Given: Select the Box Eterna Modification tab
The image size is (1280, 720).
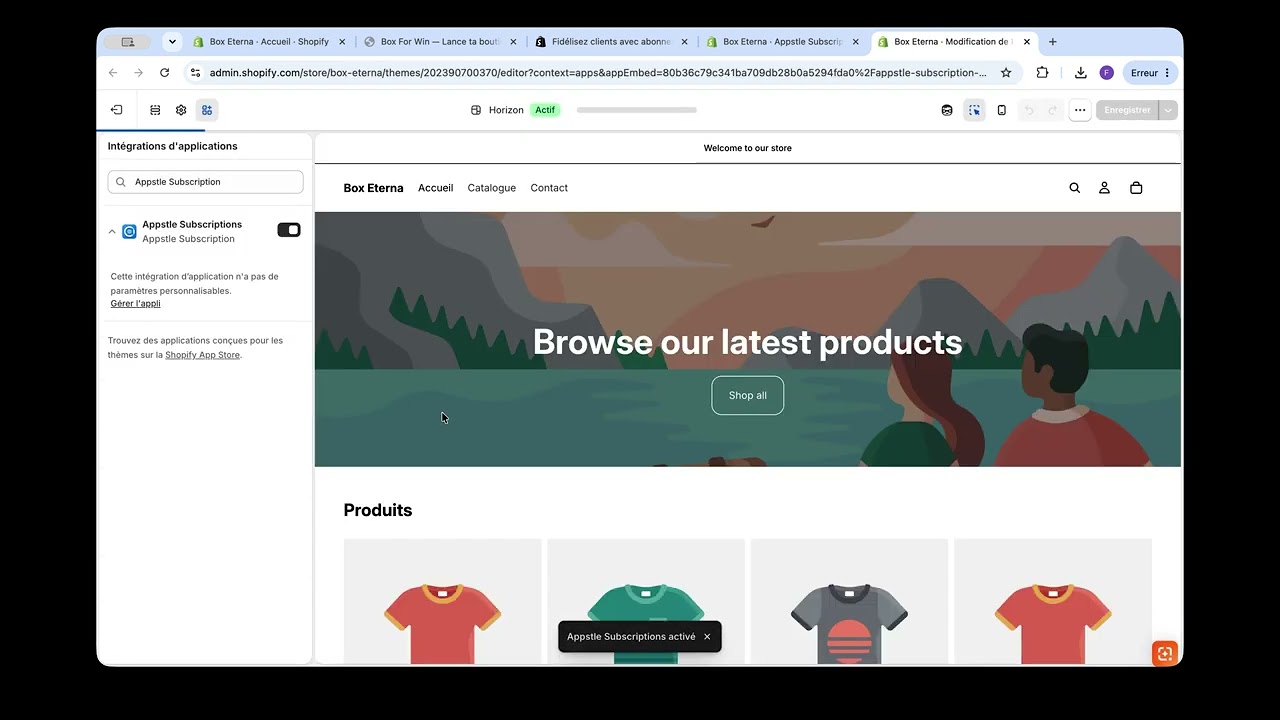Looking at the screenshot, I should (x=954, y=42).
